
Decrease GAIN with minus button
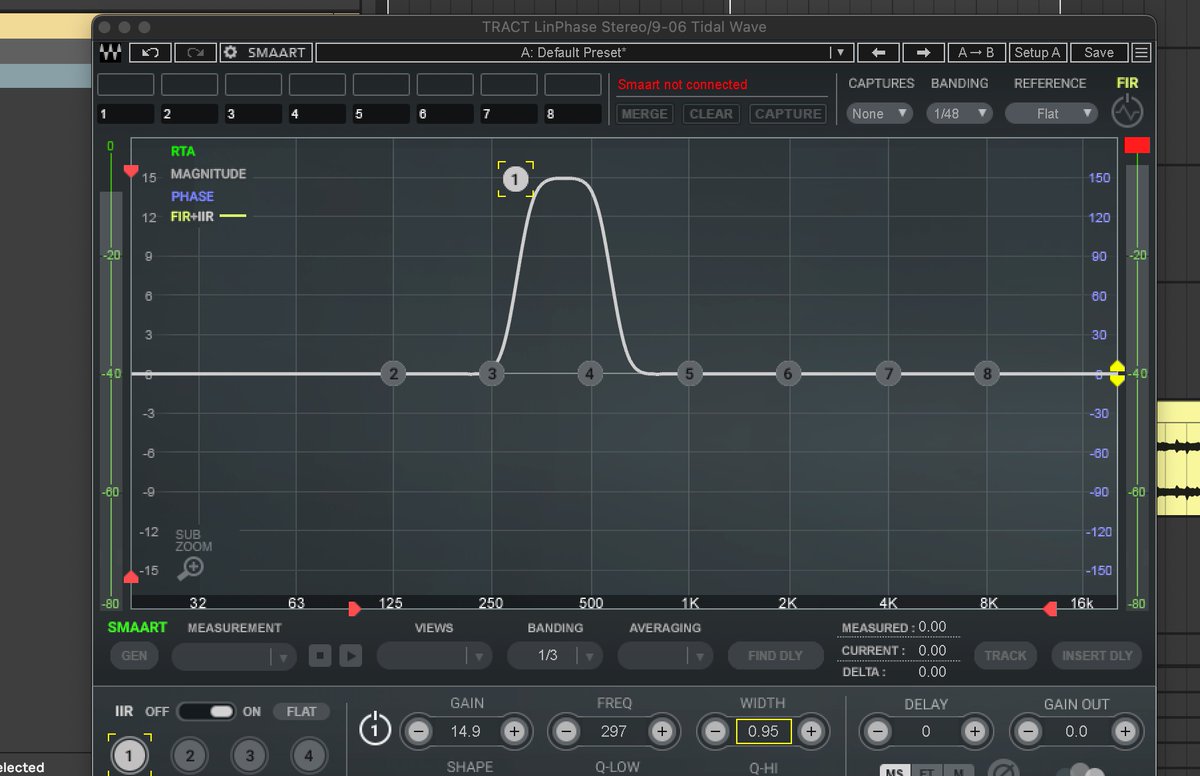click(419, 732)
